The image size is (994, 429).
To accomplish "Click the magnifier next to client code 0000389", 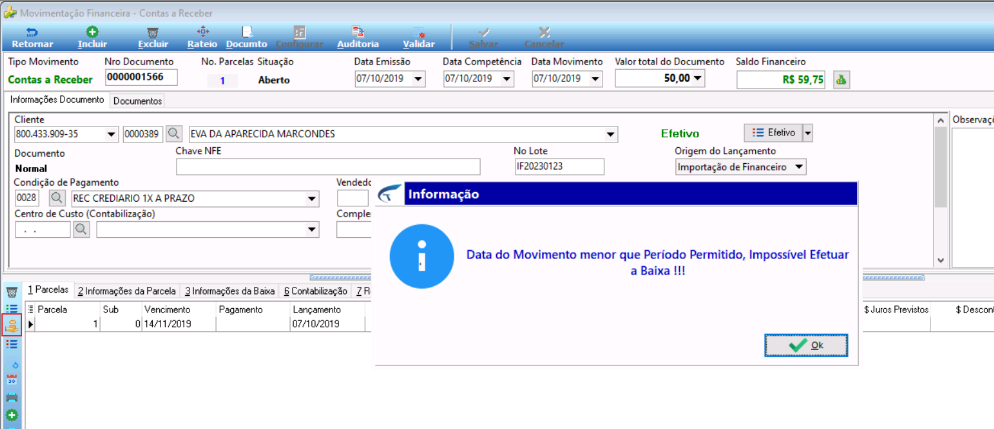I will 174,134.
